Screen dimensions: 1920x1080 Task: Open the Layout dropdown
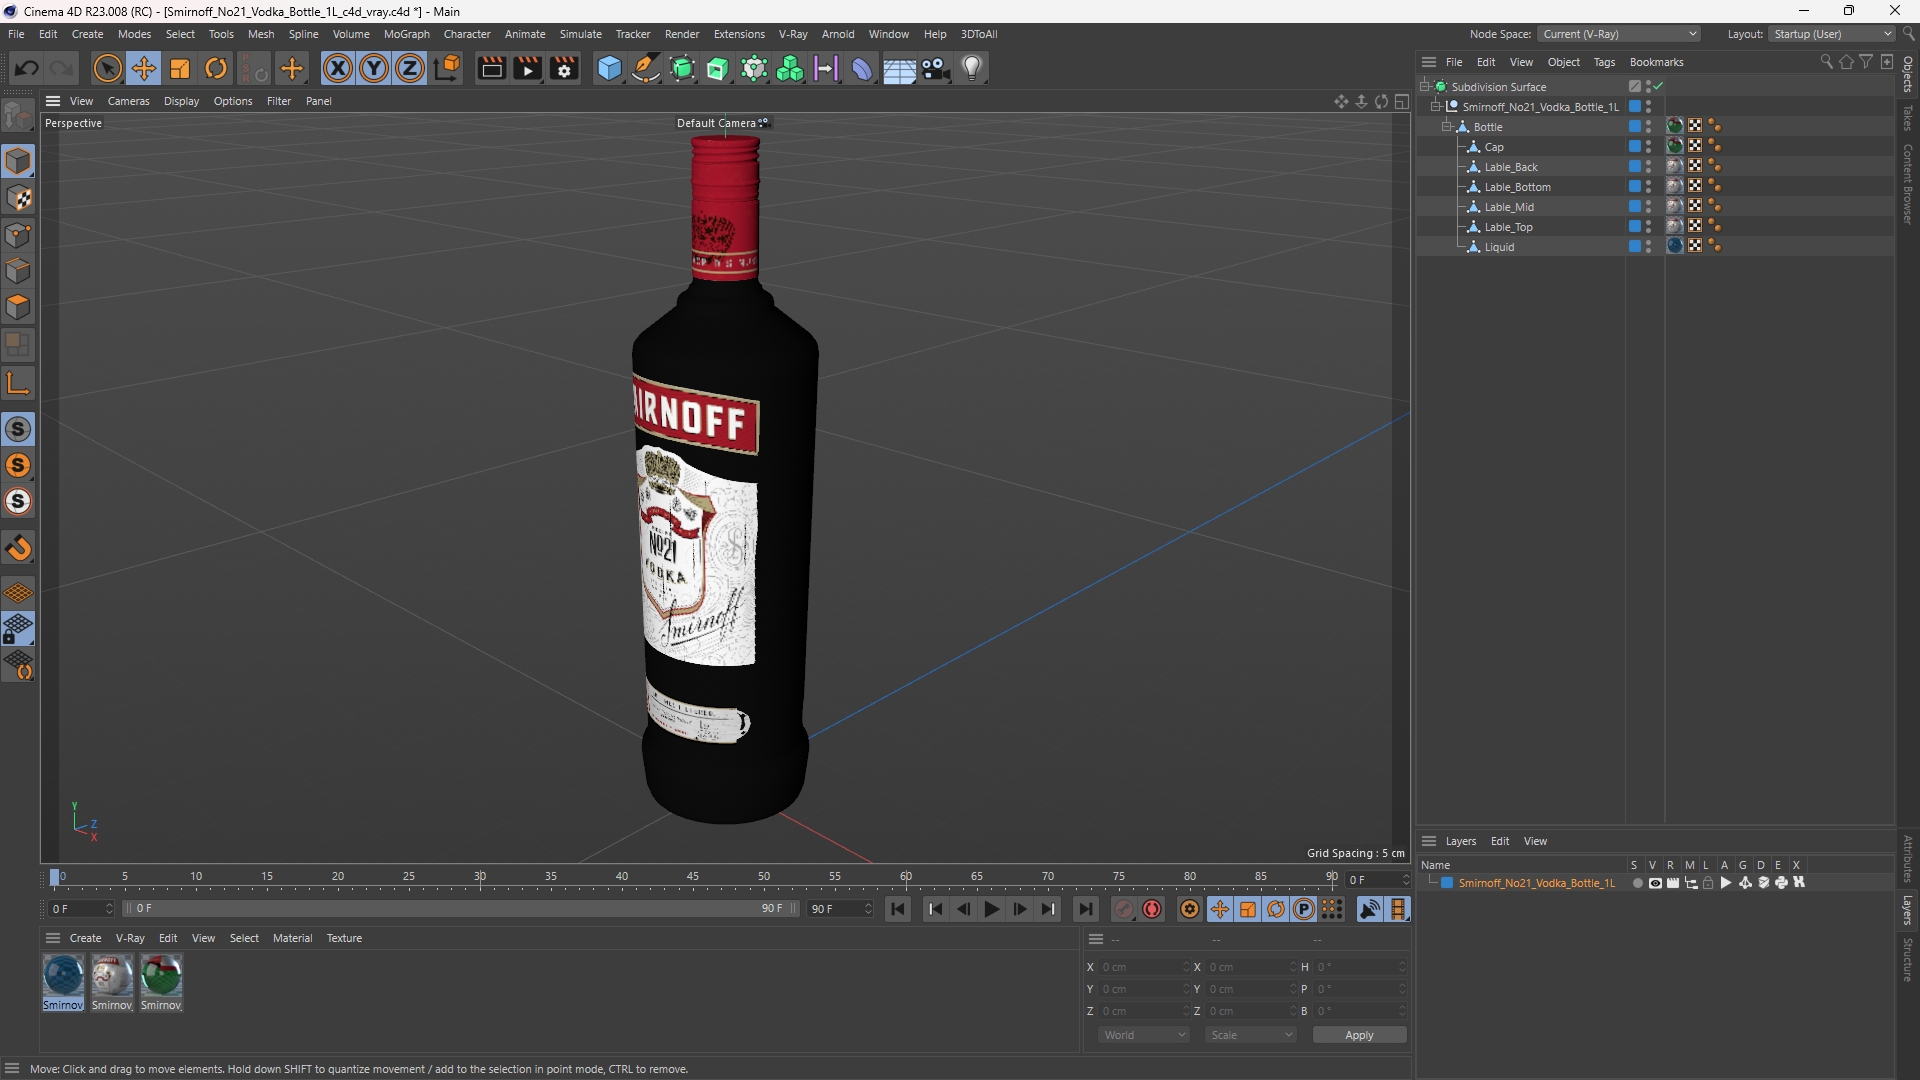(1832, 34)
